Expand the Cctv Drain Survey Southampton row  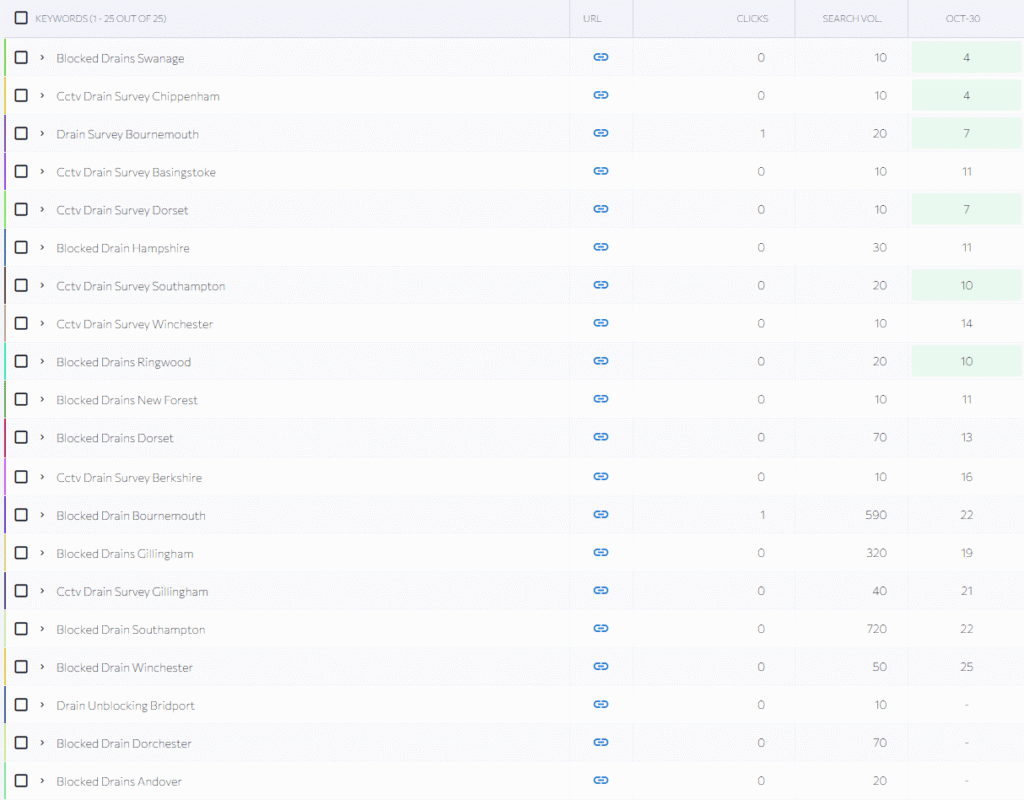click(x=42, y=285)
